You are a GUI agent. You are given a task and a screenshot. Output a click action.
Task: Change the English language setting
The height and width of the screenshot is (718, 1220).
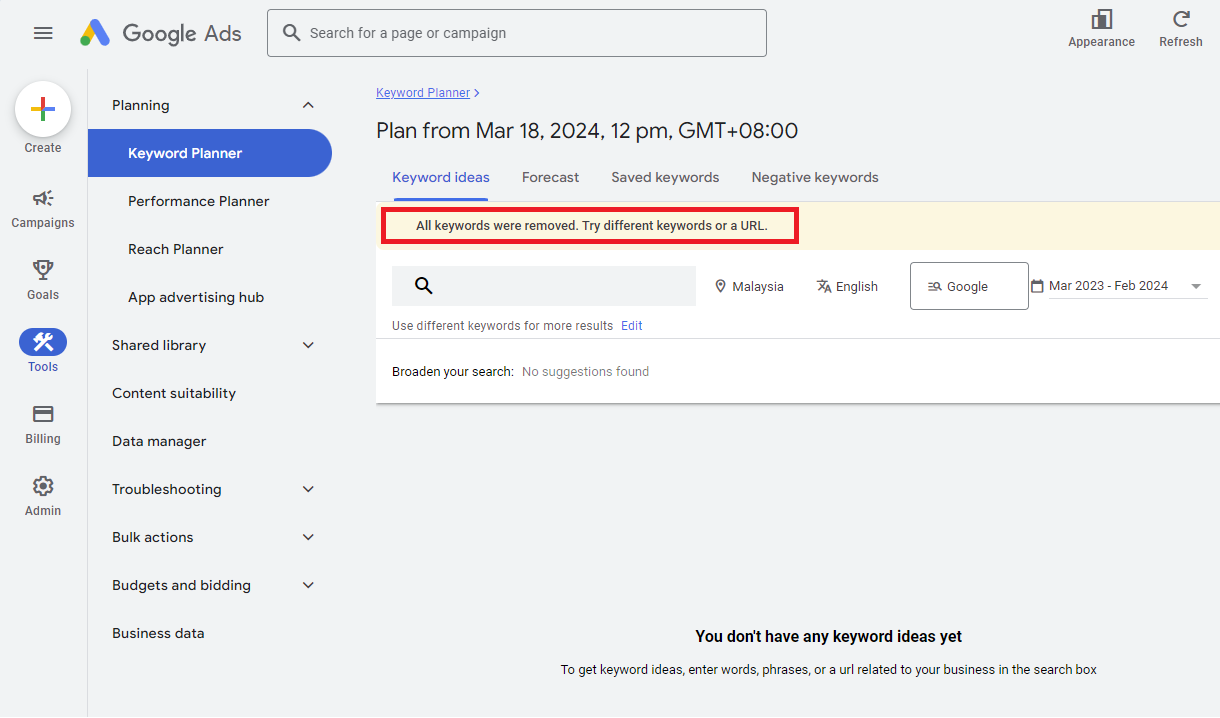point(847,286)
